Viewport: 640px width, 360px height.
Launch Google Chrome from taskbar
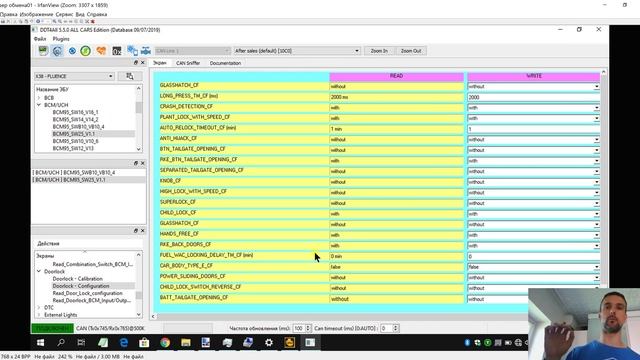coord(165,342)
